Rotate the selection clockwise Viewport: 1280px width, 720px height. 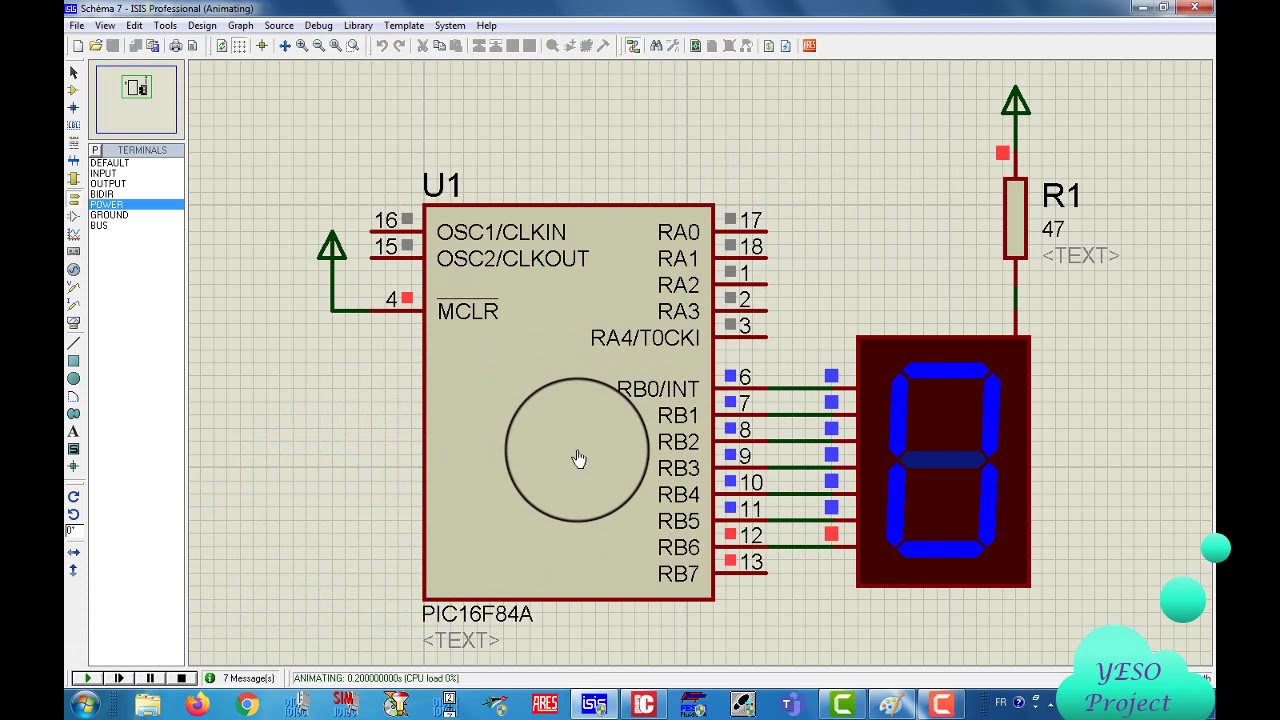point(73,497)
